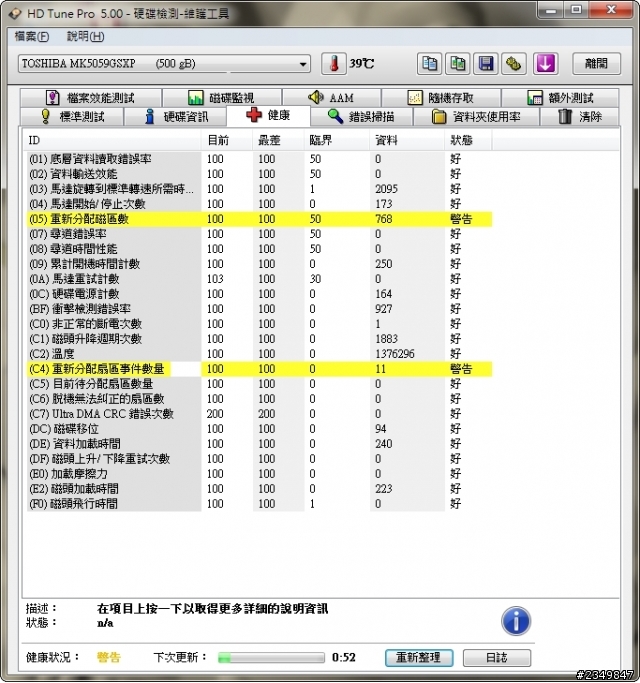Select row (01) 底層資料讀取錯誤率
Screen dimensions: 640x683
pyautogui.click(x=260, y=159)
